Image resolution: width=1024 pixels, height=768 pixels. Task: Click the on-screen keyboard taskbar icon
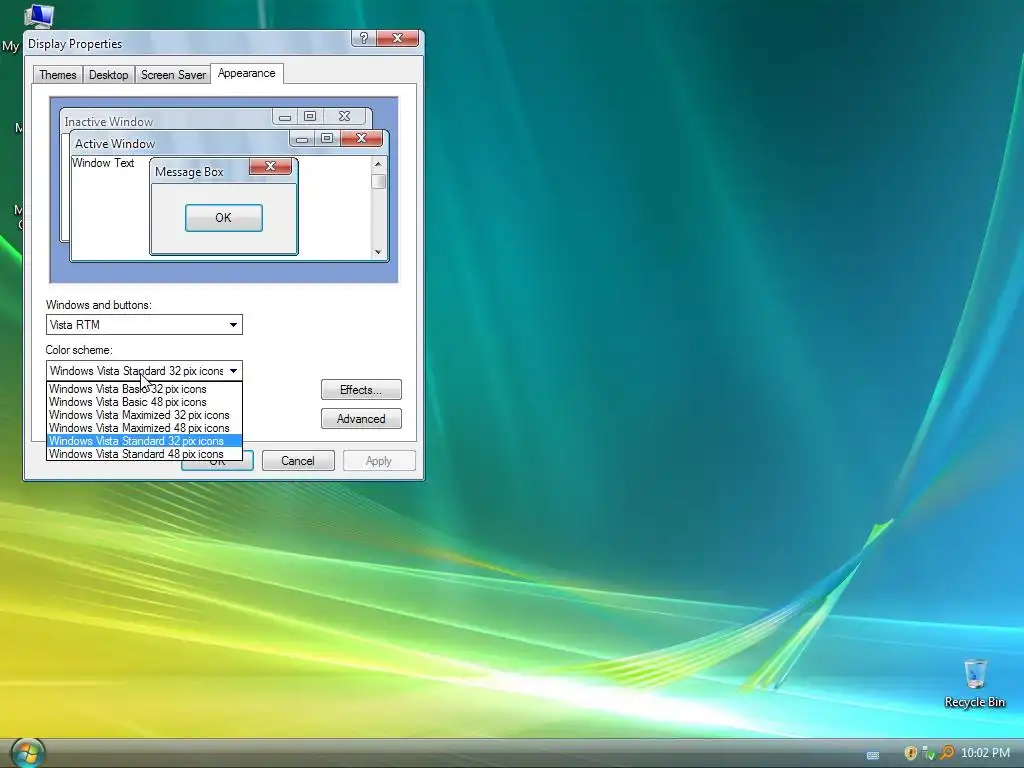(x=872, y=755)
